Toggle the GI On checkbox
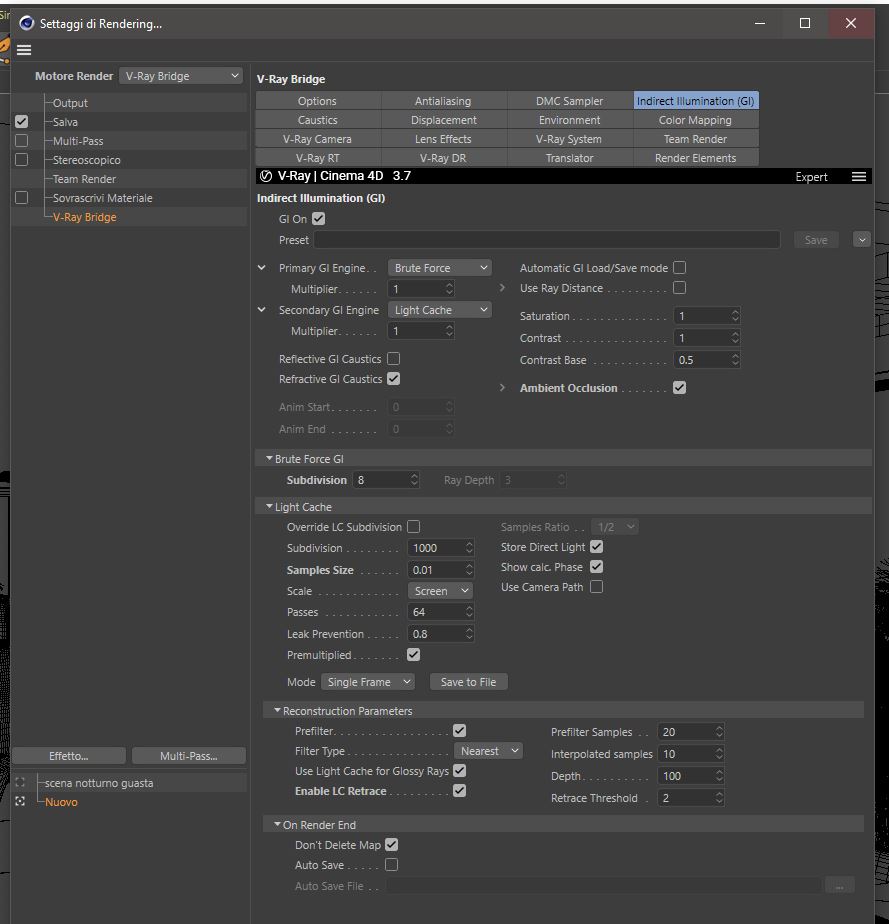This screenshot has width=889, height=924. click(x=319, y=219)
